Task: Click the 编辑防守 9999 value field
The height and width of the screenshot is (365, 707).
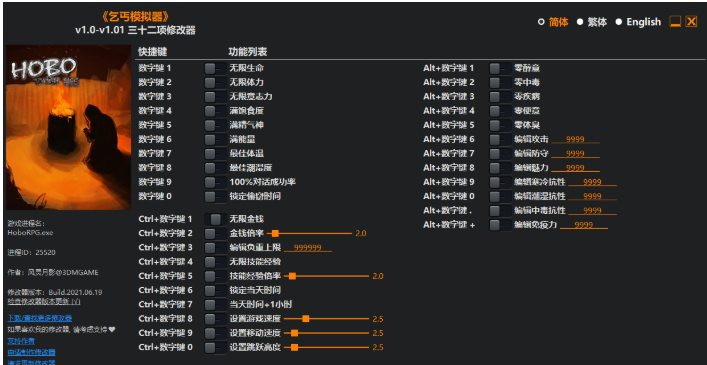Action: click(x=575, y=154)
